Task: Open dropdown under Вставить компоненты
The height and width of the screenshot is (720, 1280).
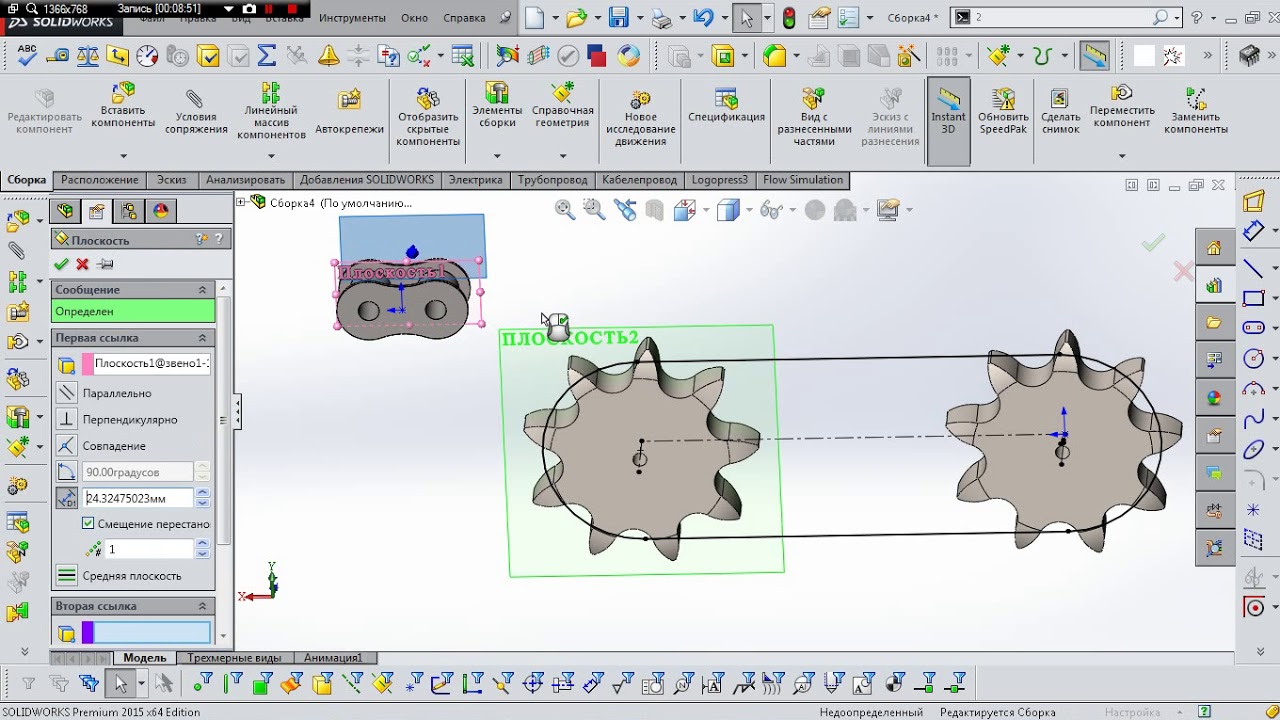Action: coord(124,156)
